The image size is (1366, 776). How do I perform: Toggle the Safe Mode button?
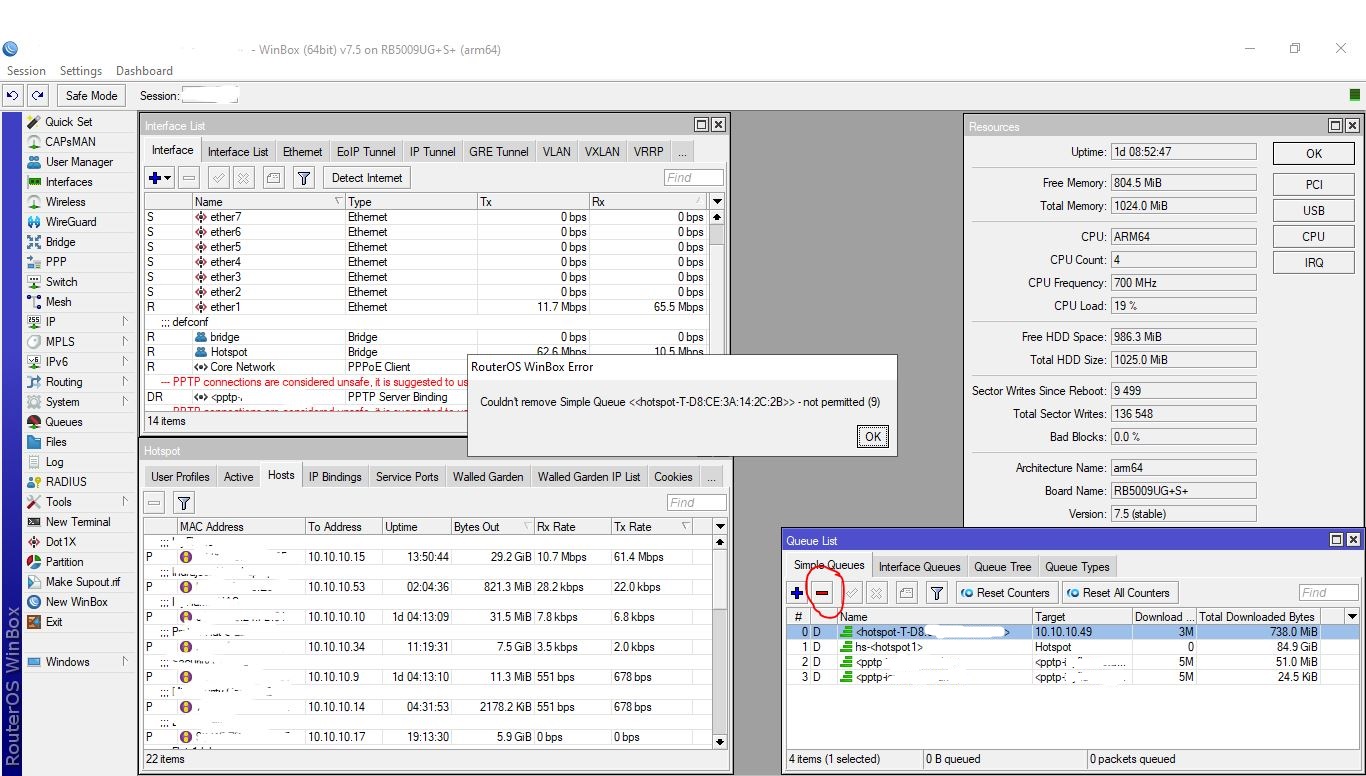(x=91, y=96)
